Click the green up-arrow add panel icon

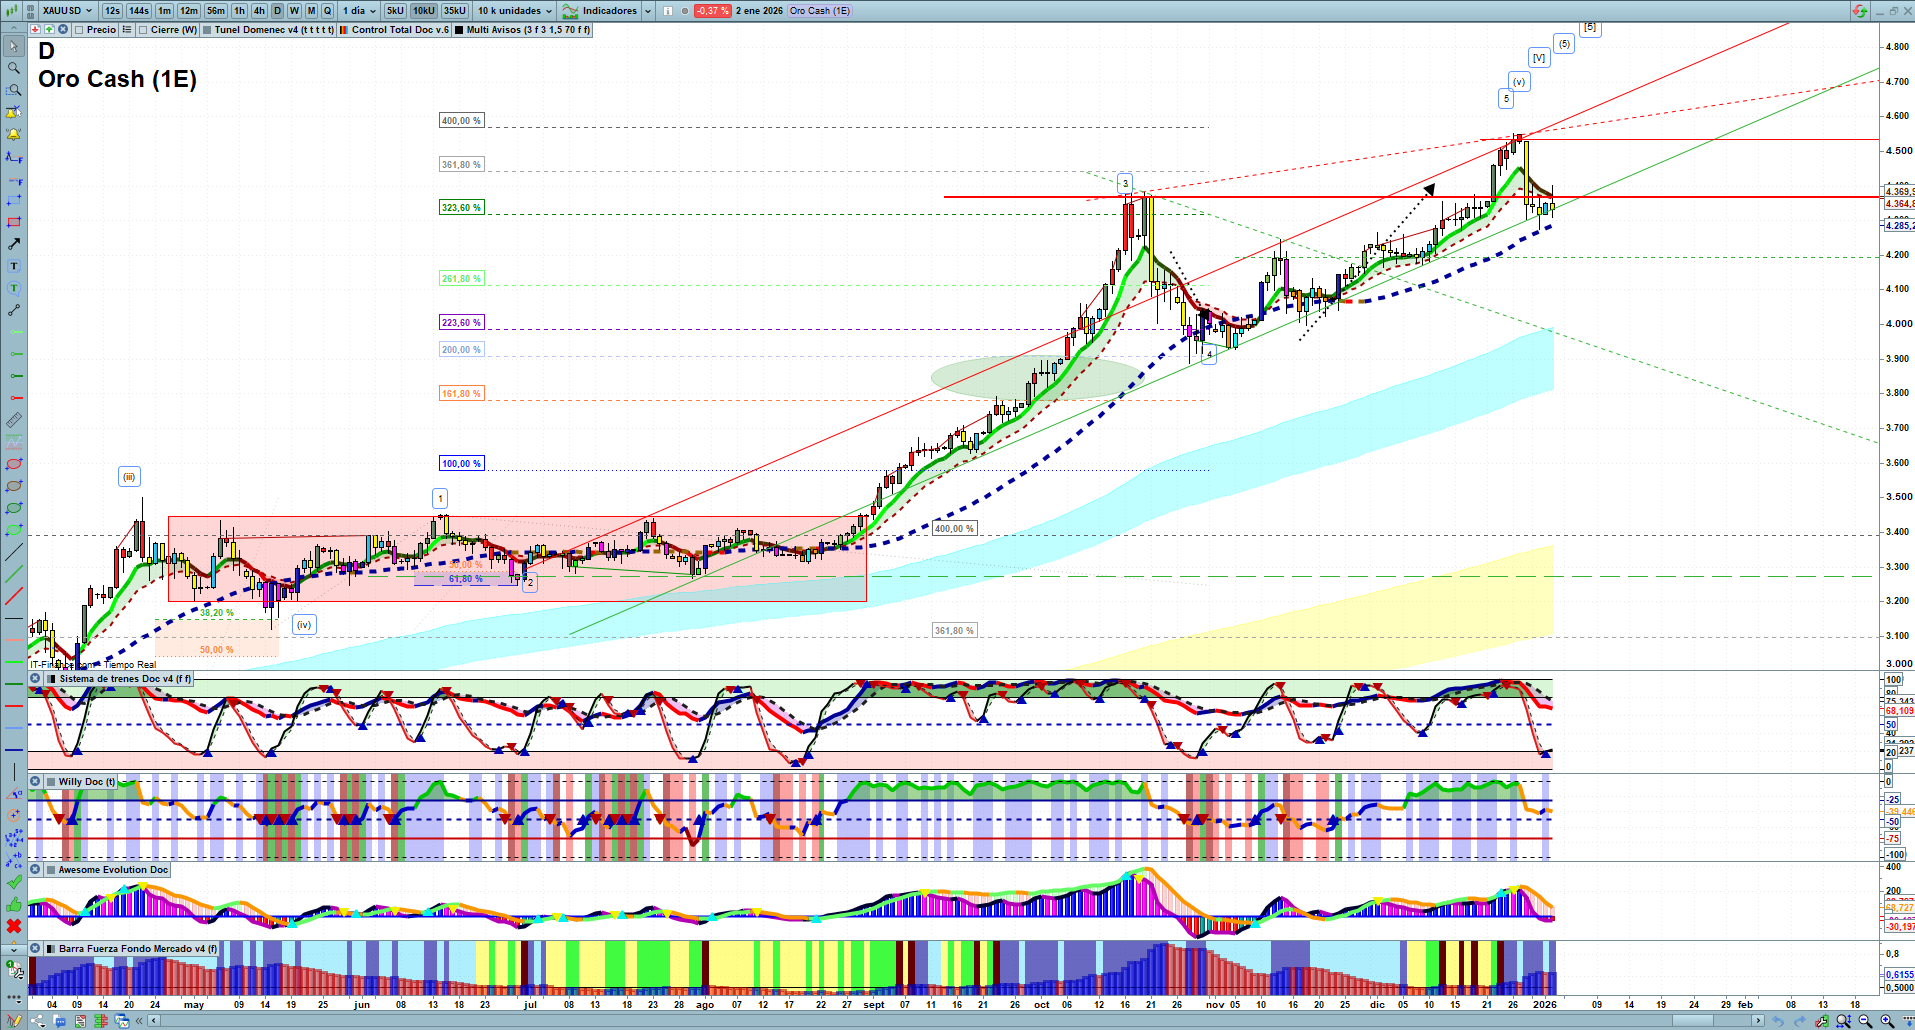(49, 30)
